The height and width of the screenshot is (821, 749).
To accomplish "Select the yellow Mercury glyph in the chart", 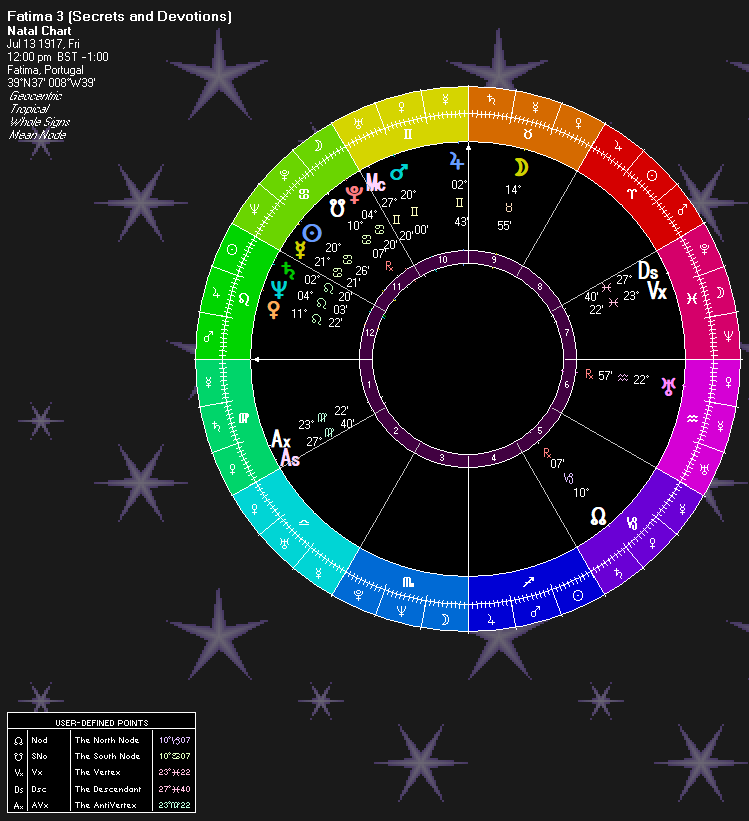I will tap(300, 250).
